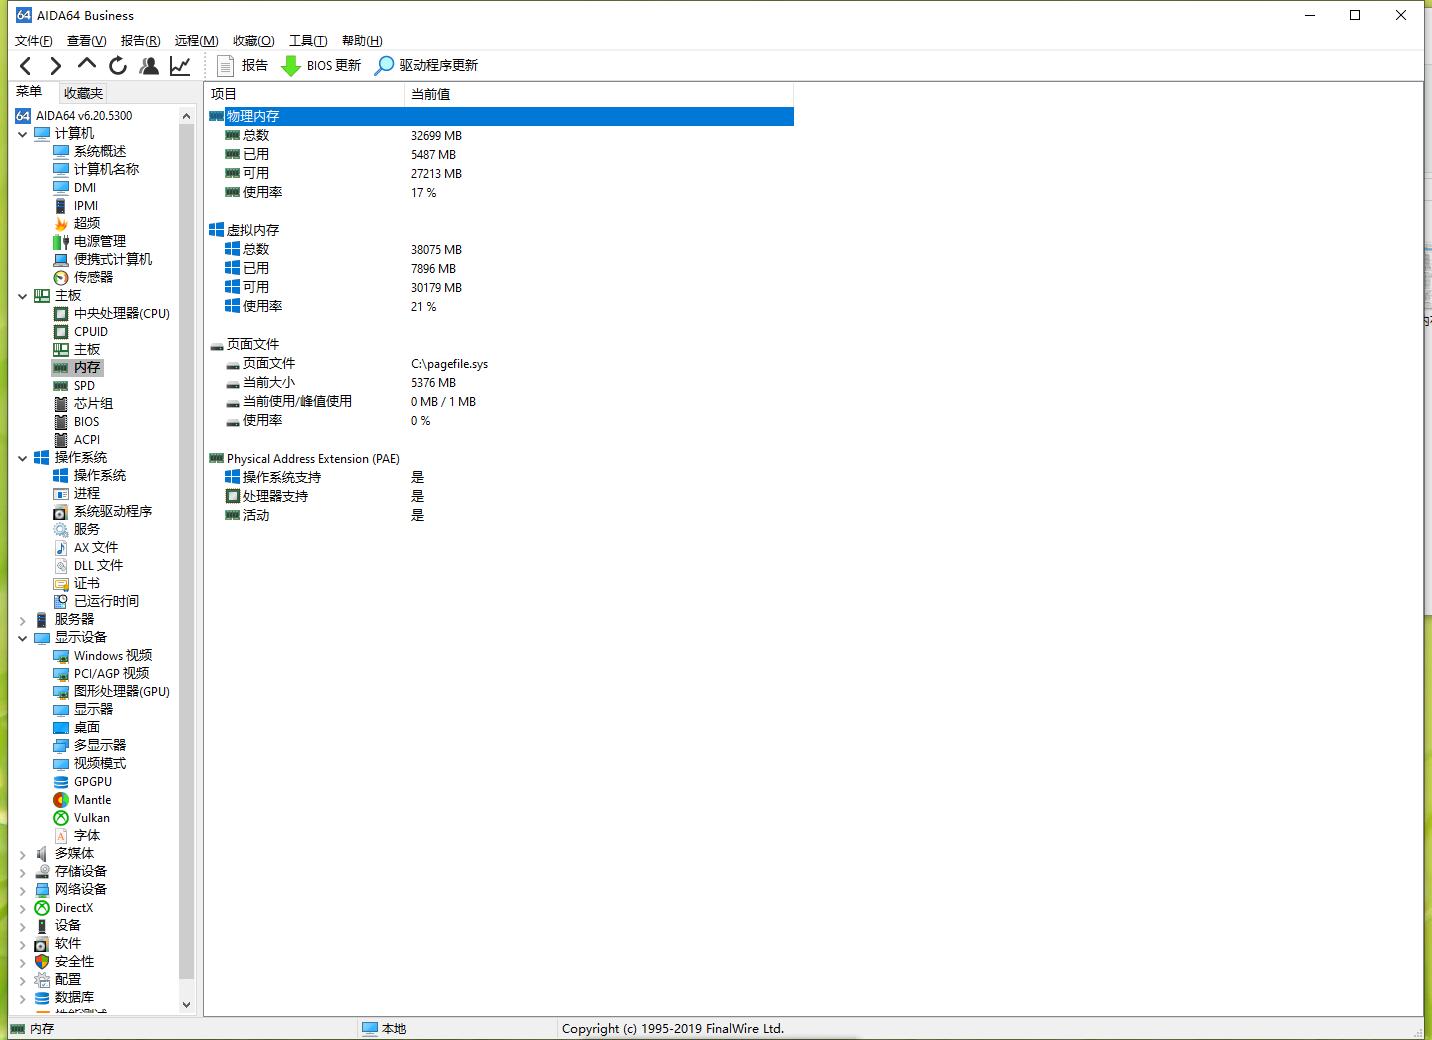The width and height of the screenshot is (1432, 1040).
Task: Select the 物理内存 section header row
Action: 500,116
